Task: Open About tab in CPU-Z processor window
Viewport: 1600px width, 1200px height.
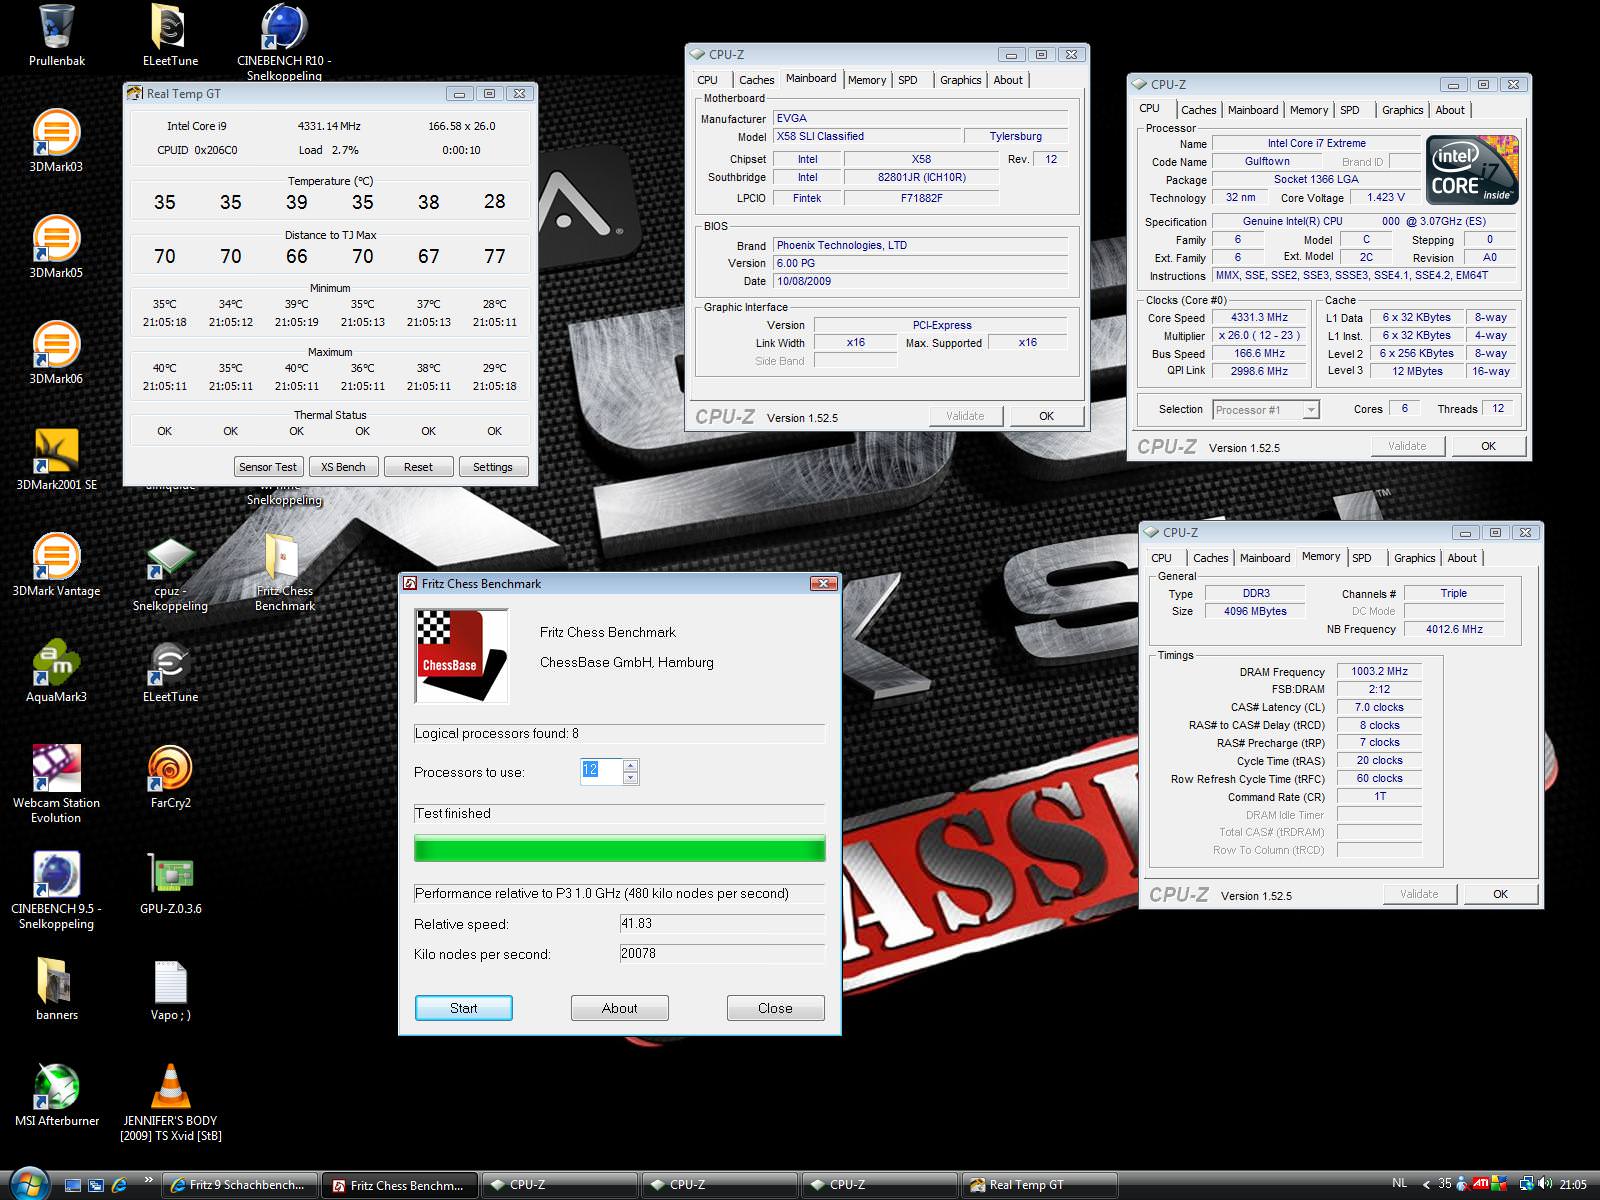Action: [x=1450, y=110]
